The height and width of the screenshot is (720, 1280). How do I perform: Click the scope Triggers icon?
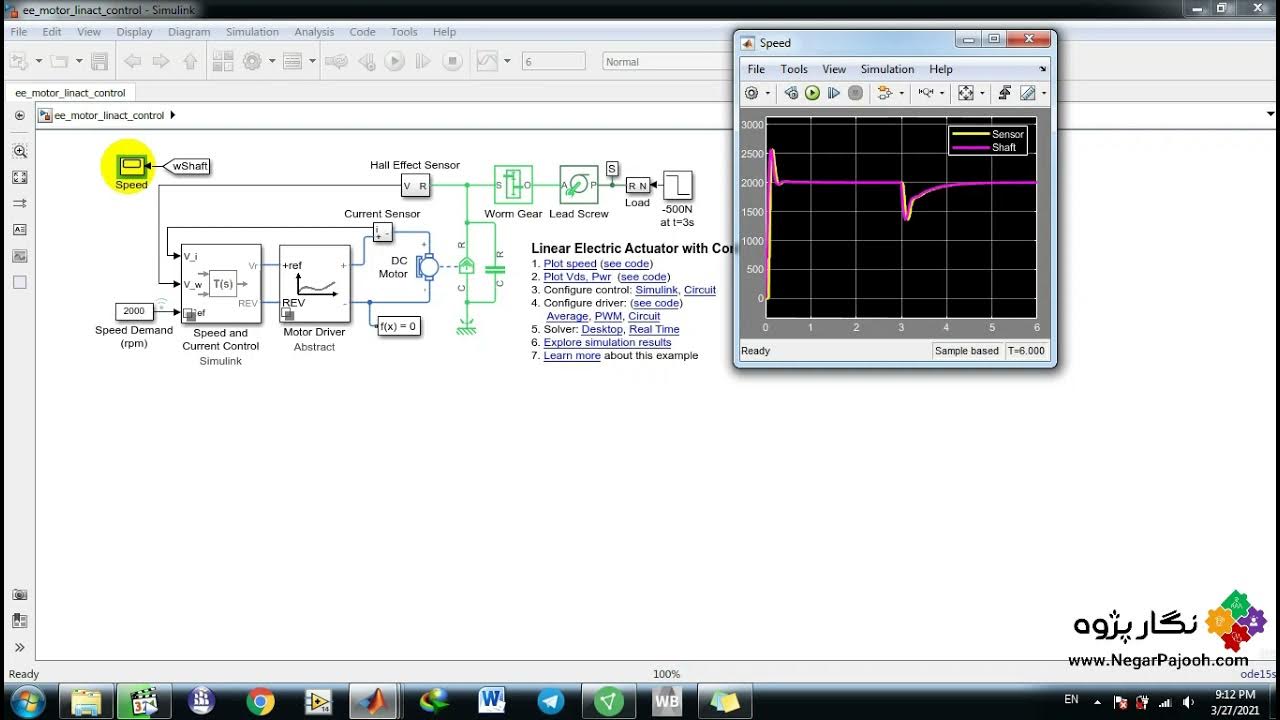[x=1005, y=93]
